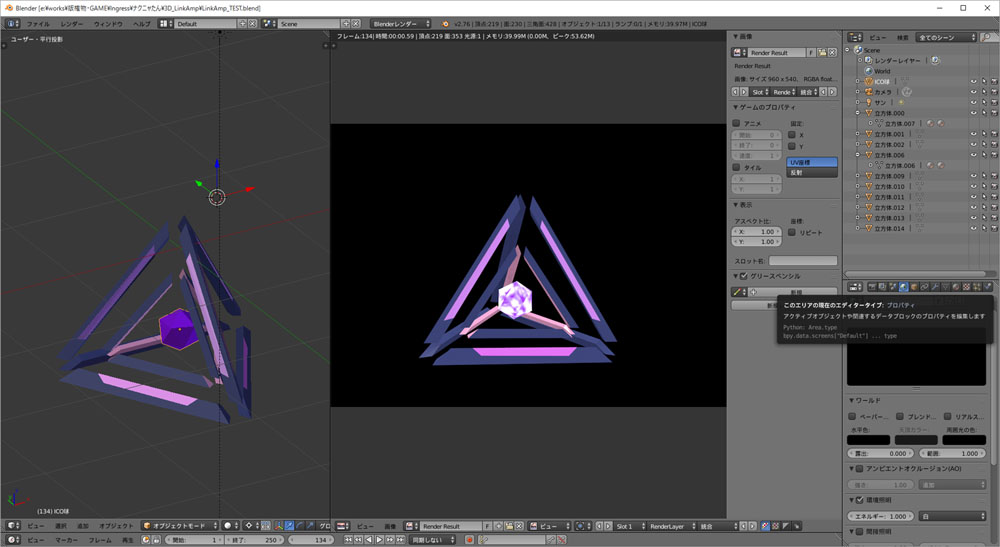Click the grease pencil draw icon
This screenshot has width=1000, height=547.
737,292
